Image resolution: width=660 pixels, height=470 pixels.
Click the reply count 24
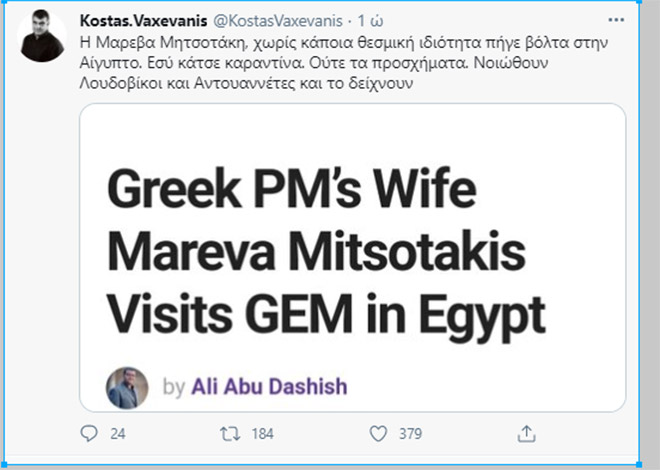click(x=117, y=434)
